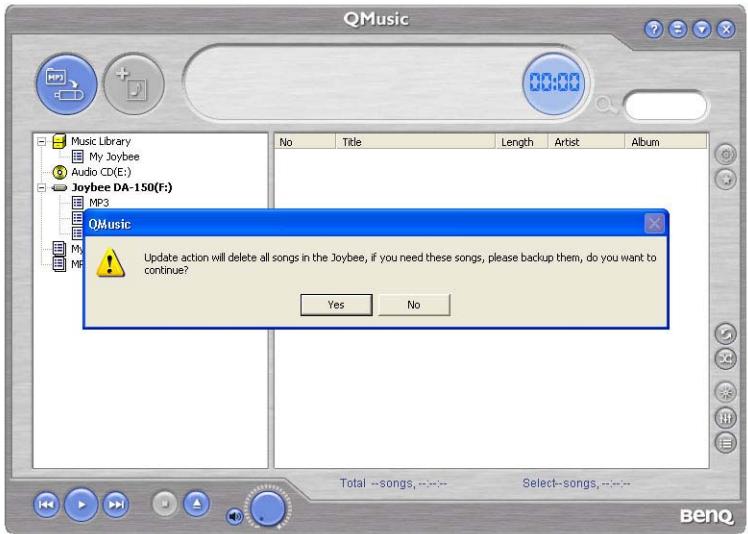
Task: Click the BenQ logo
Action: tap(707, 515)
